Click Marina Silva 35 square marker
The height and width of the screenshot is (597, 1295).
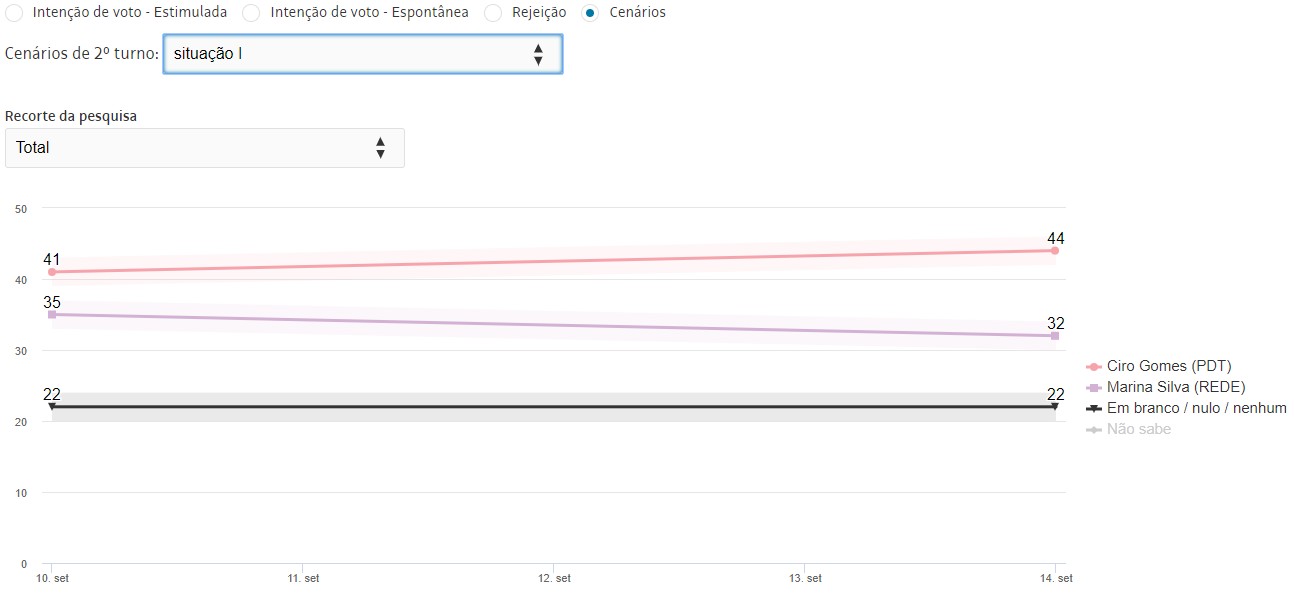point(52,314)
